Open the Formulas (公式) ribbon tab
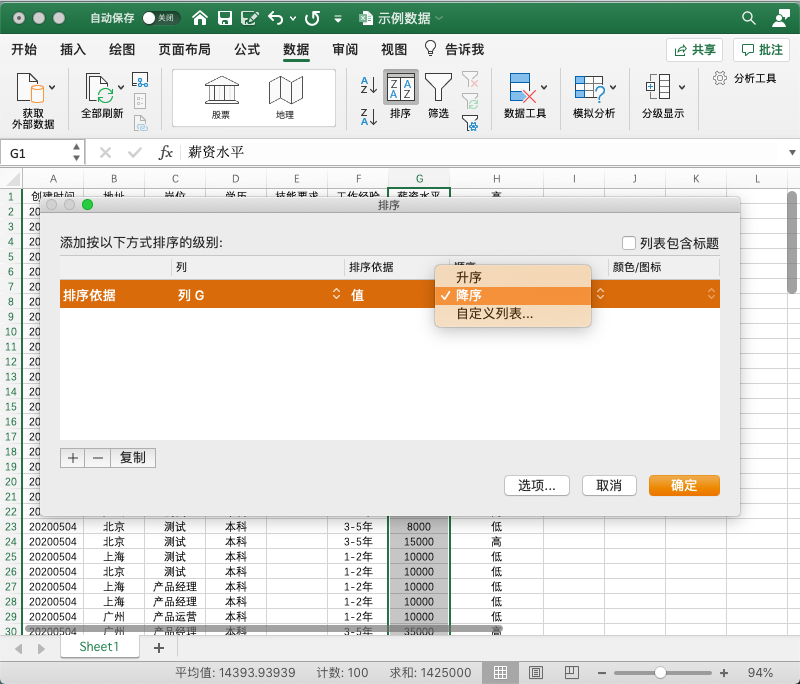 (247, 49)
